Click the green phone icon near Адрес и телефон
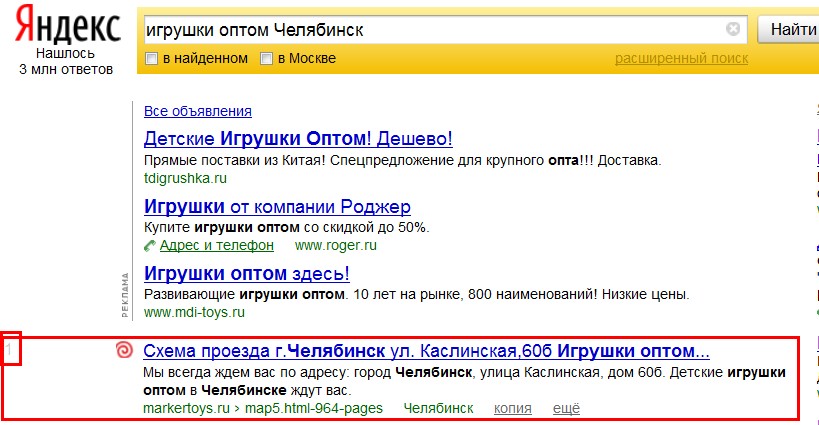The height and width of the screenshot is (425, 819). pyautogui.click(x=150, y=245)
